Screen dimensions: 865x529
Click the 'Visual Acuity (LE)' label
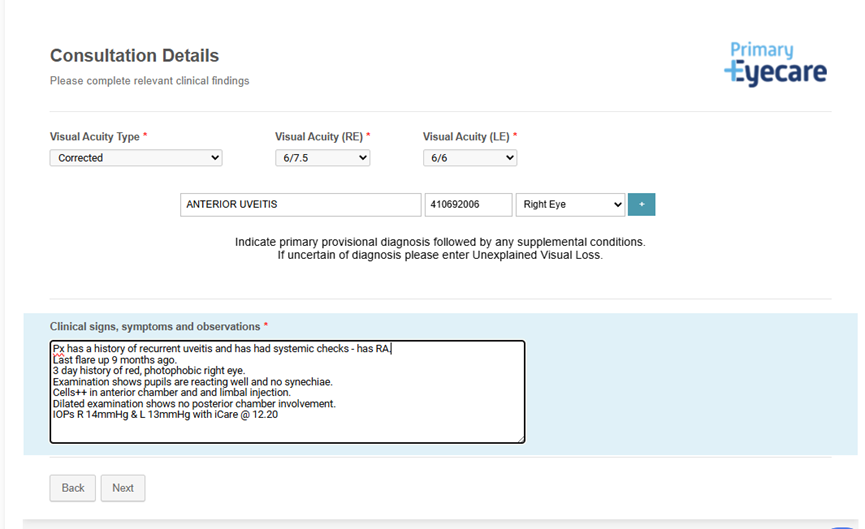click(466, 137)
